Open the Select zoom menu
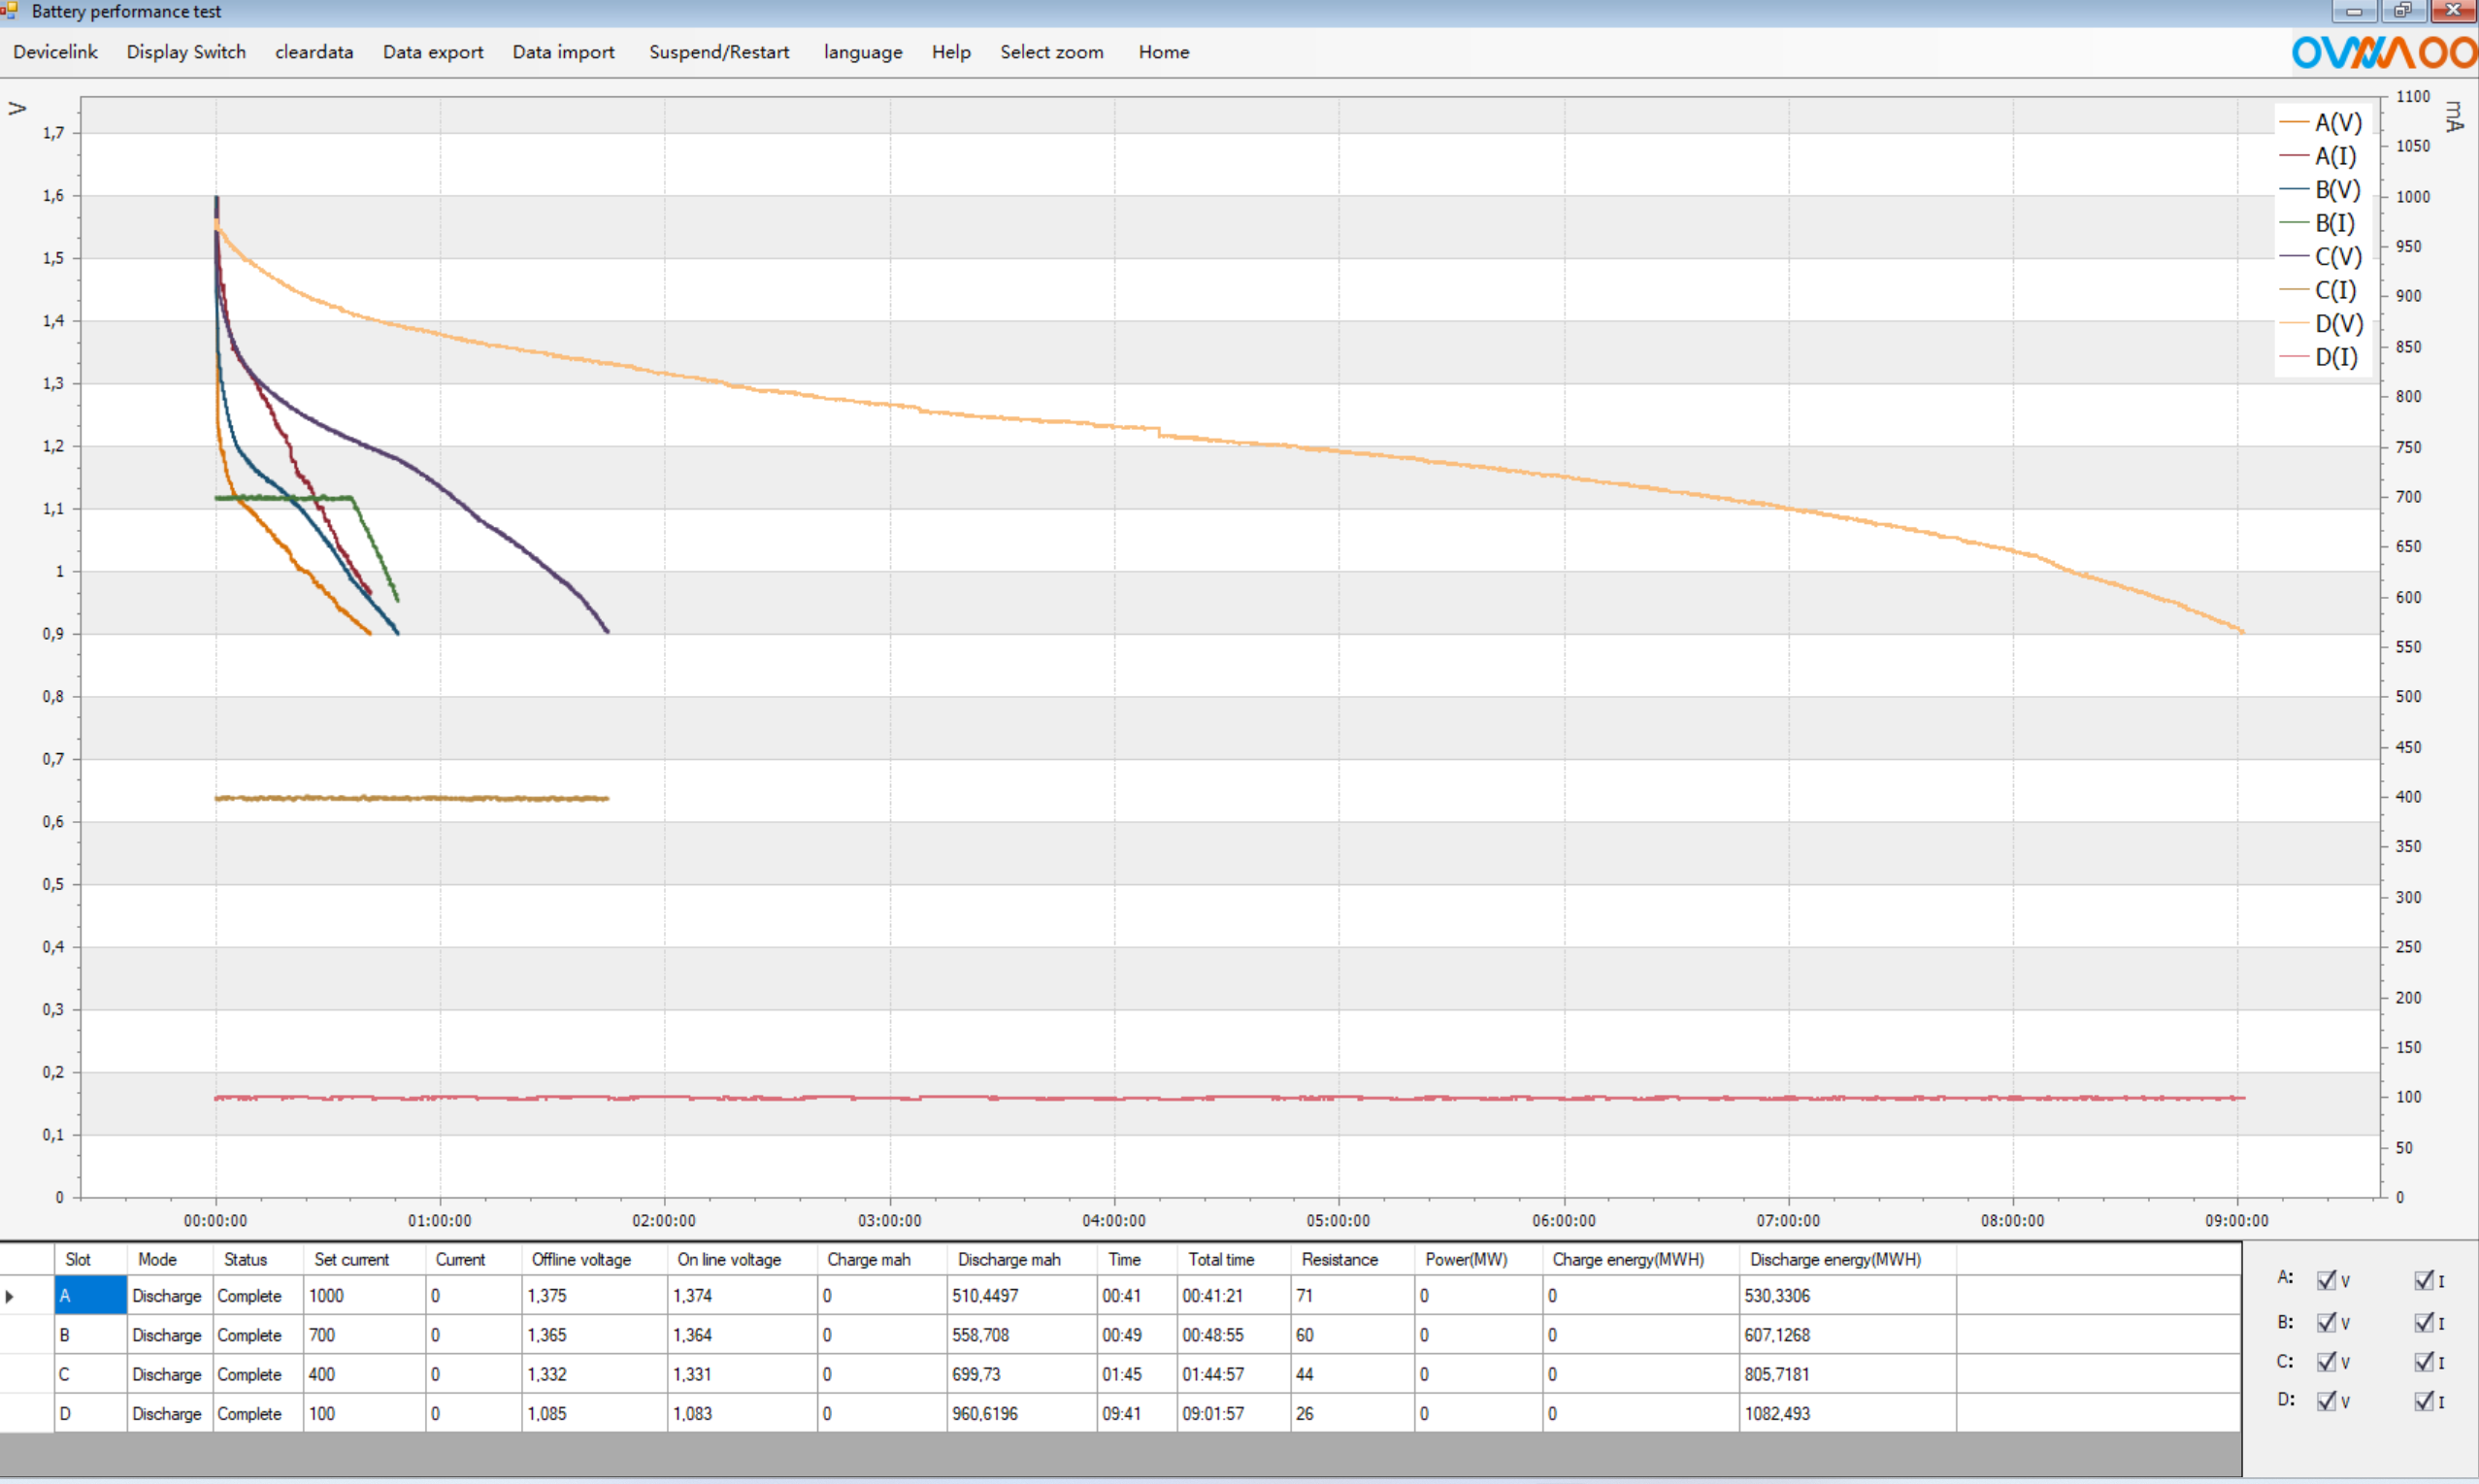 [x=1051, y=52]
